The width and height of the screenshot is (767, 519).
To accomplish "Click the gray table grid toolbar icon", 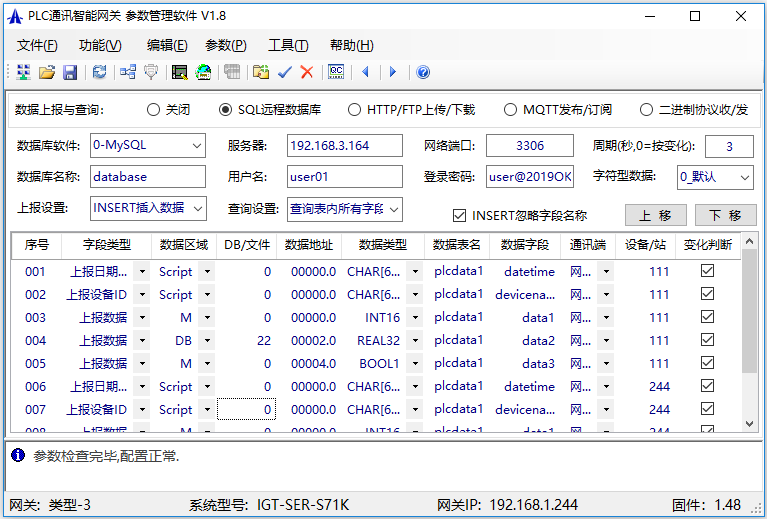I will click(232, 72).
